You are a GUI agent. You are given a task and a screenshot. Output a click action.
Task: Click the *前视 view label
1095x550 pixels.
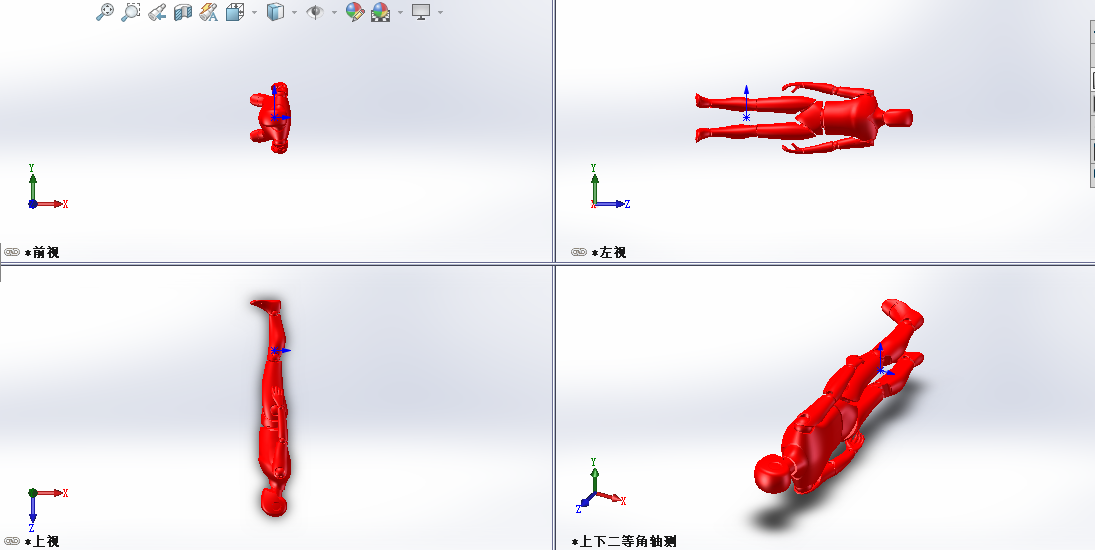coord(42,253)
